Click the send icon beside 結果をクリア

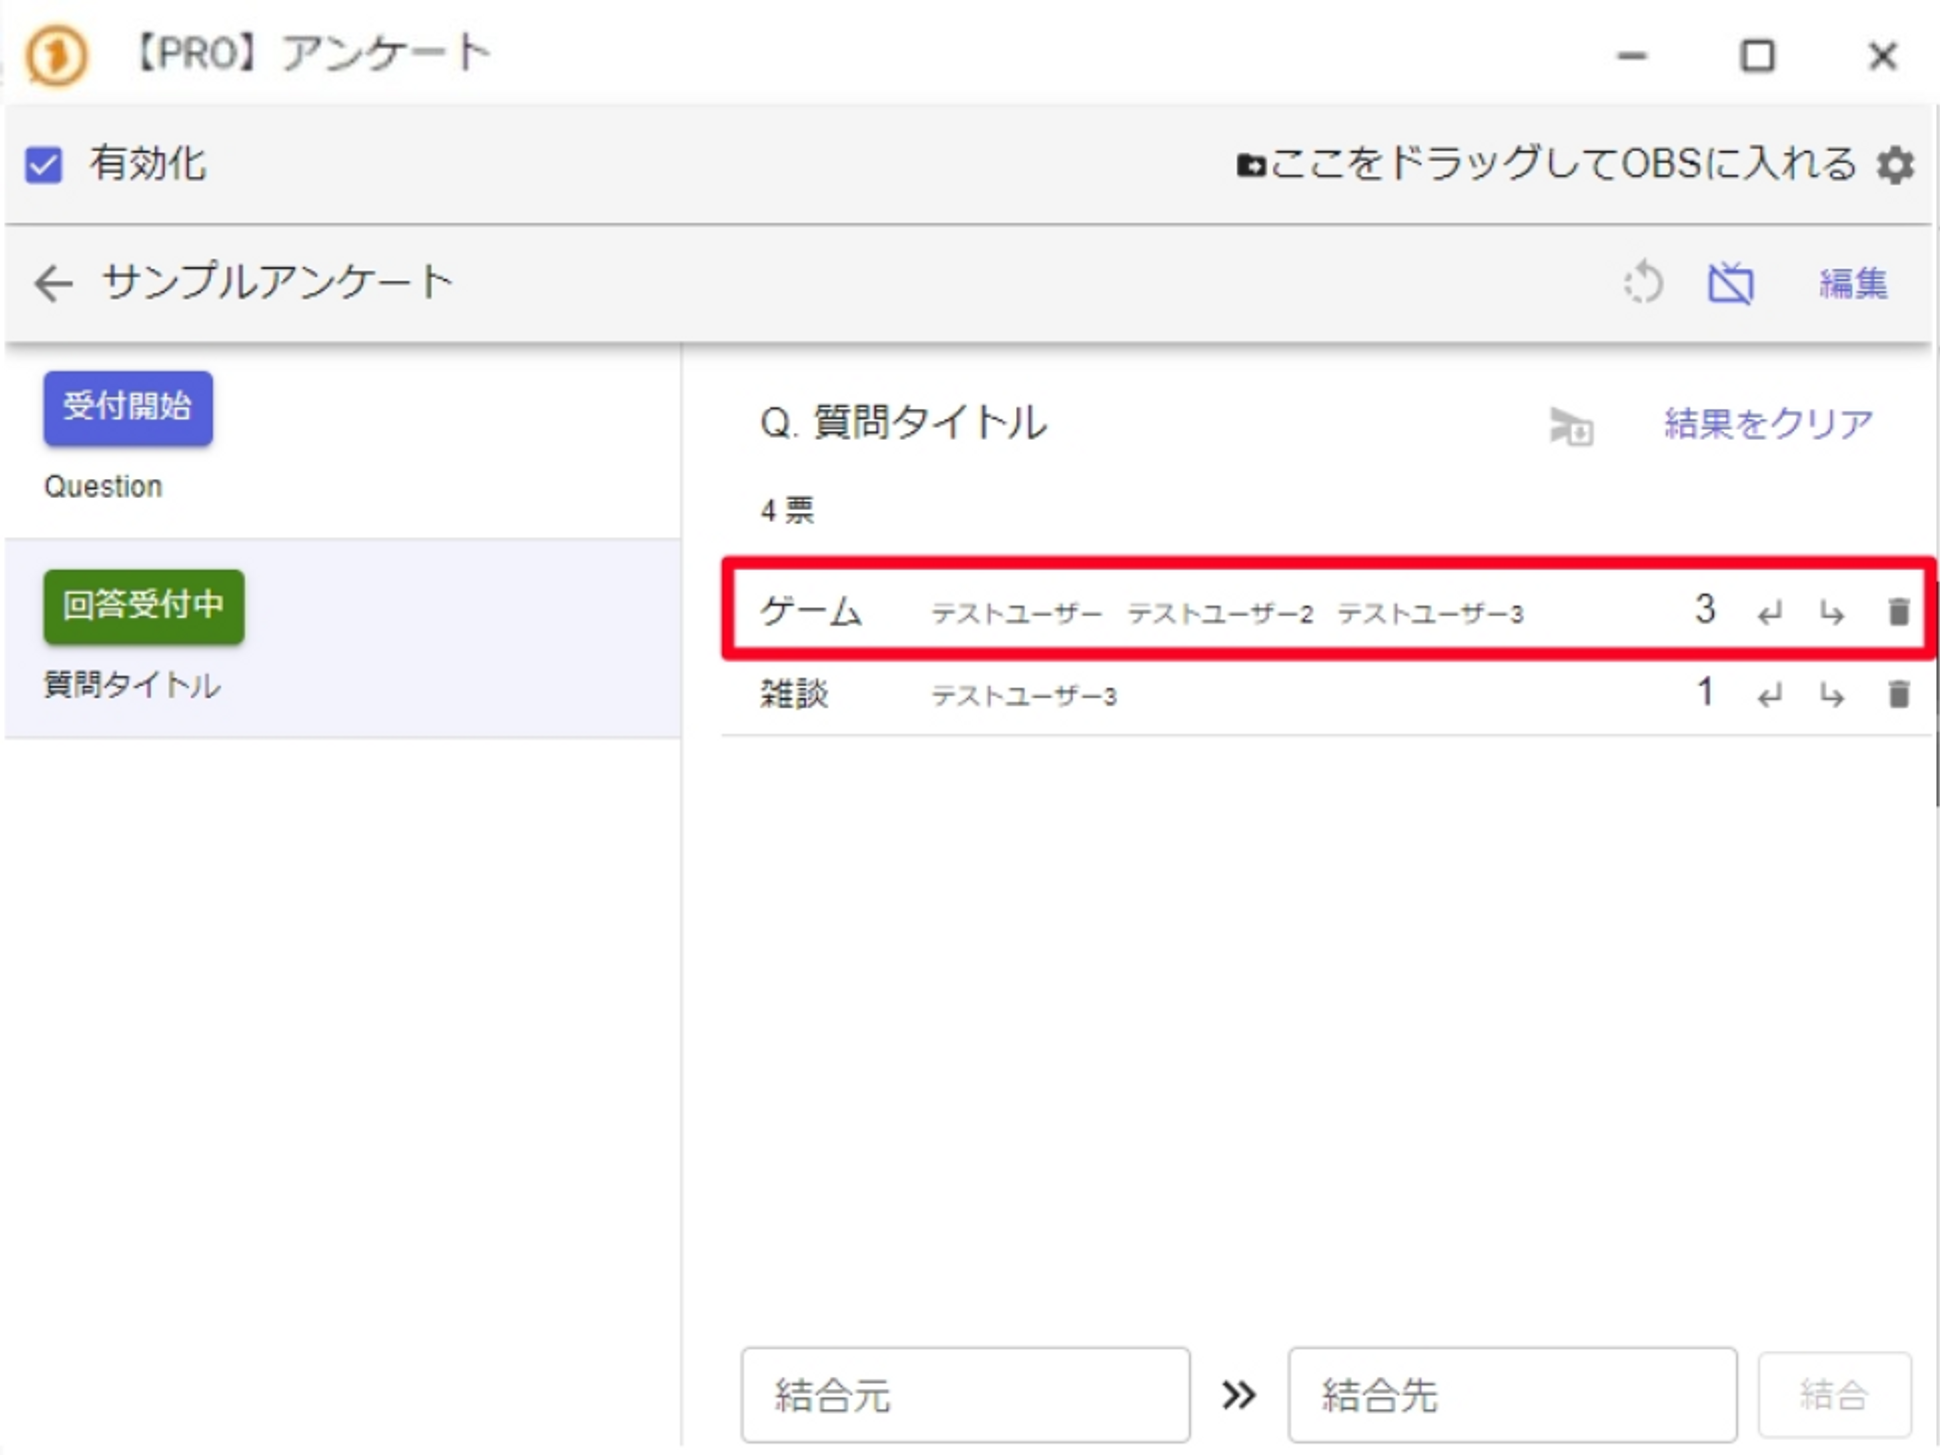[x=1571, y=426]
